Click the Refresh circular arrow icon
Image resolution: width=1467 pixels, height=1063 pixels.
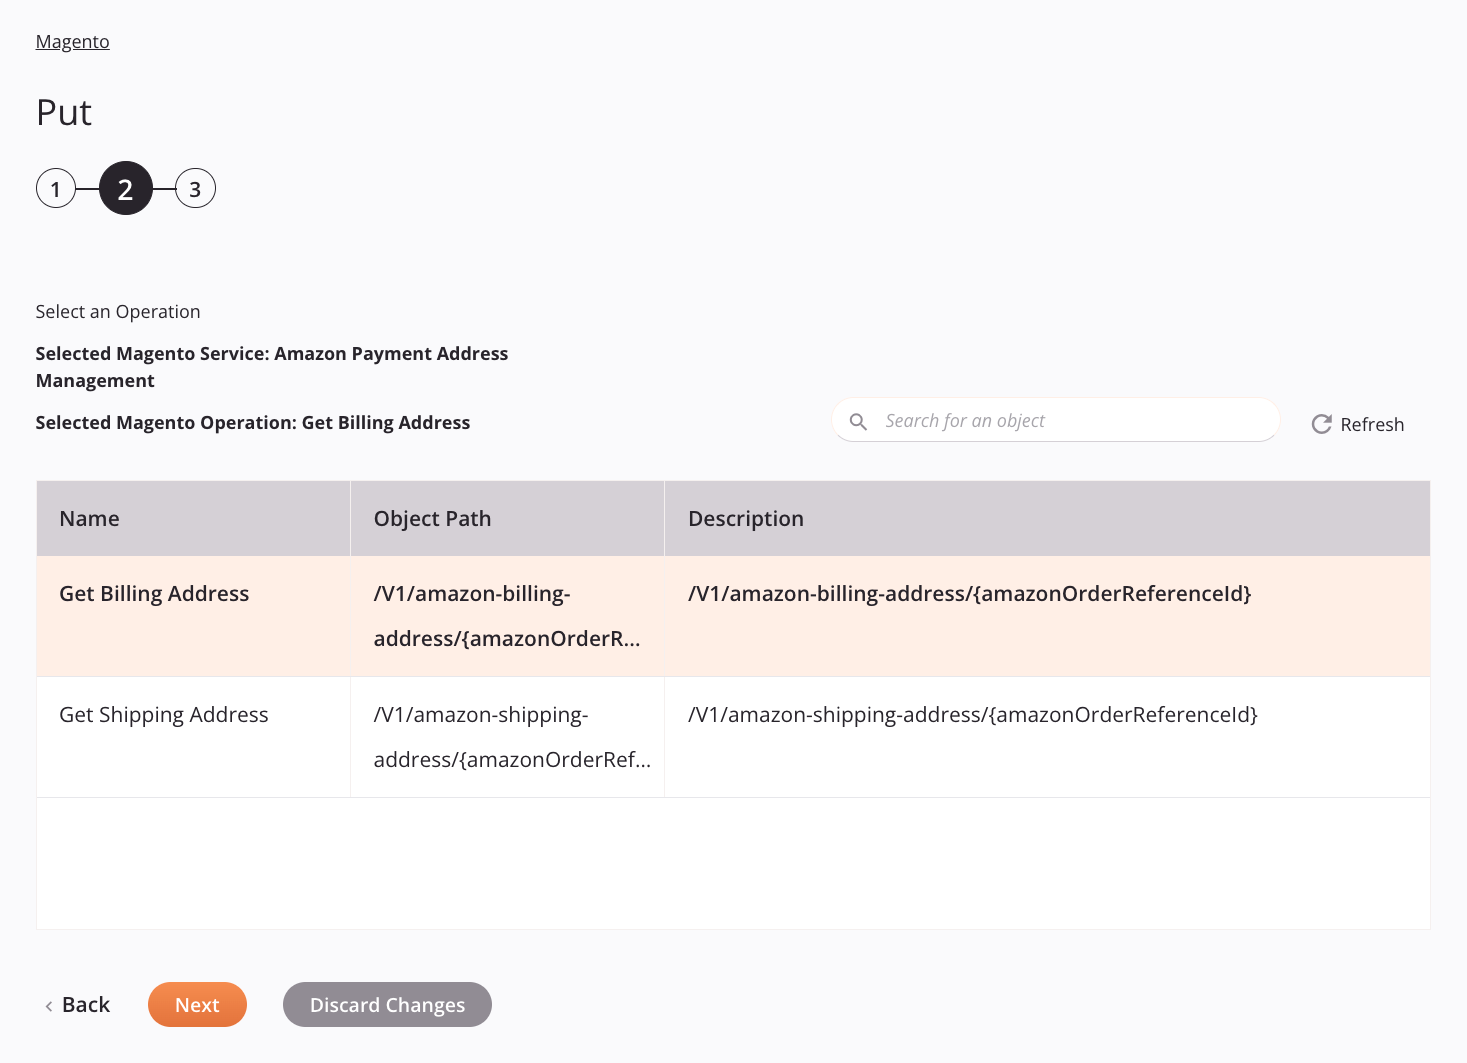(1321, 424)
